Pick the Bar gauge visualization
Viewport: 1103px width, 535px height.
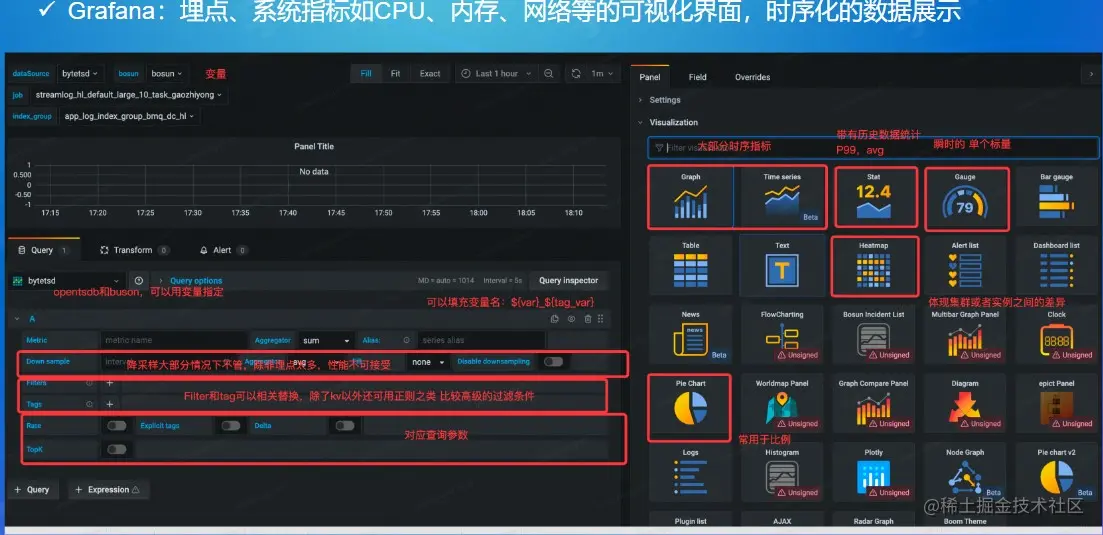(x=1056, y=197)
